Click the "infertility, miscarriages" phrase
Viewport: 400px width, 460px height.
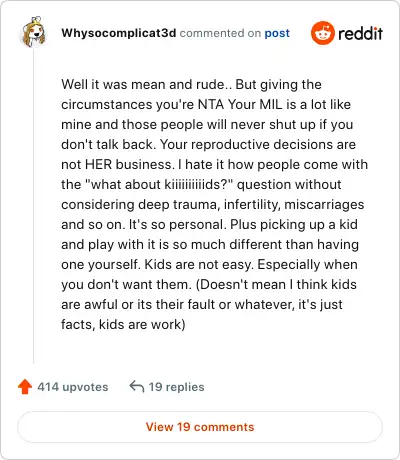point(294,204)
